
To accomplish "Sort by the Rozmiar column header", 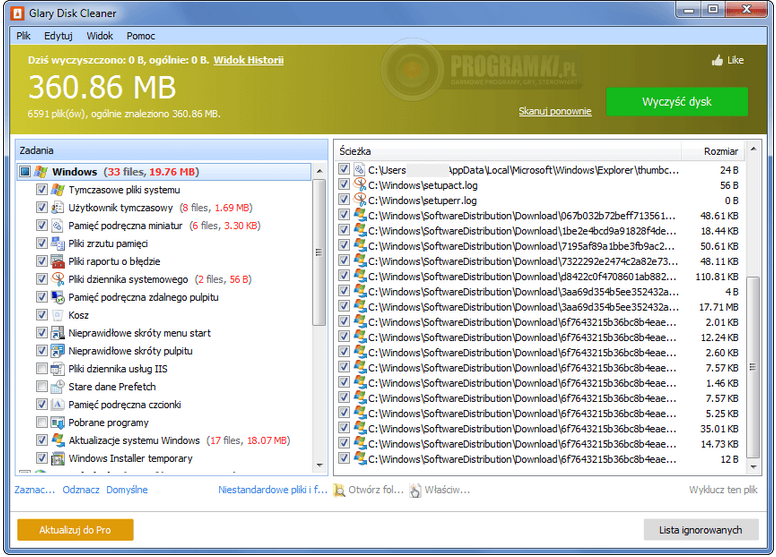I will coord(713,151).
